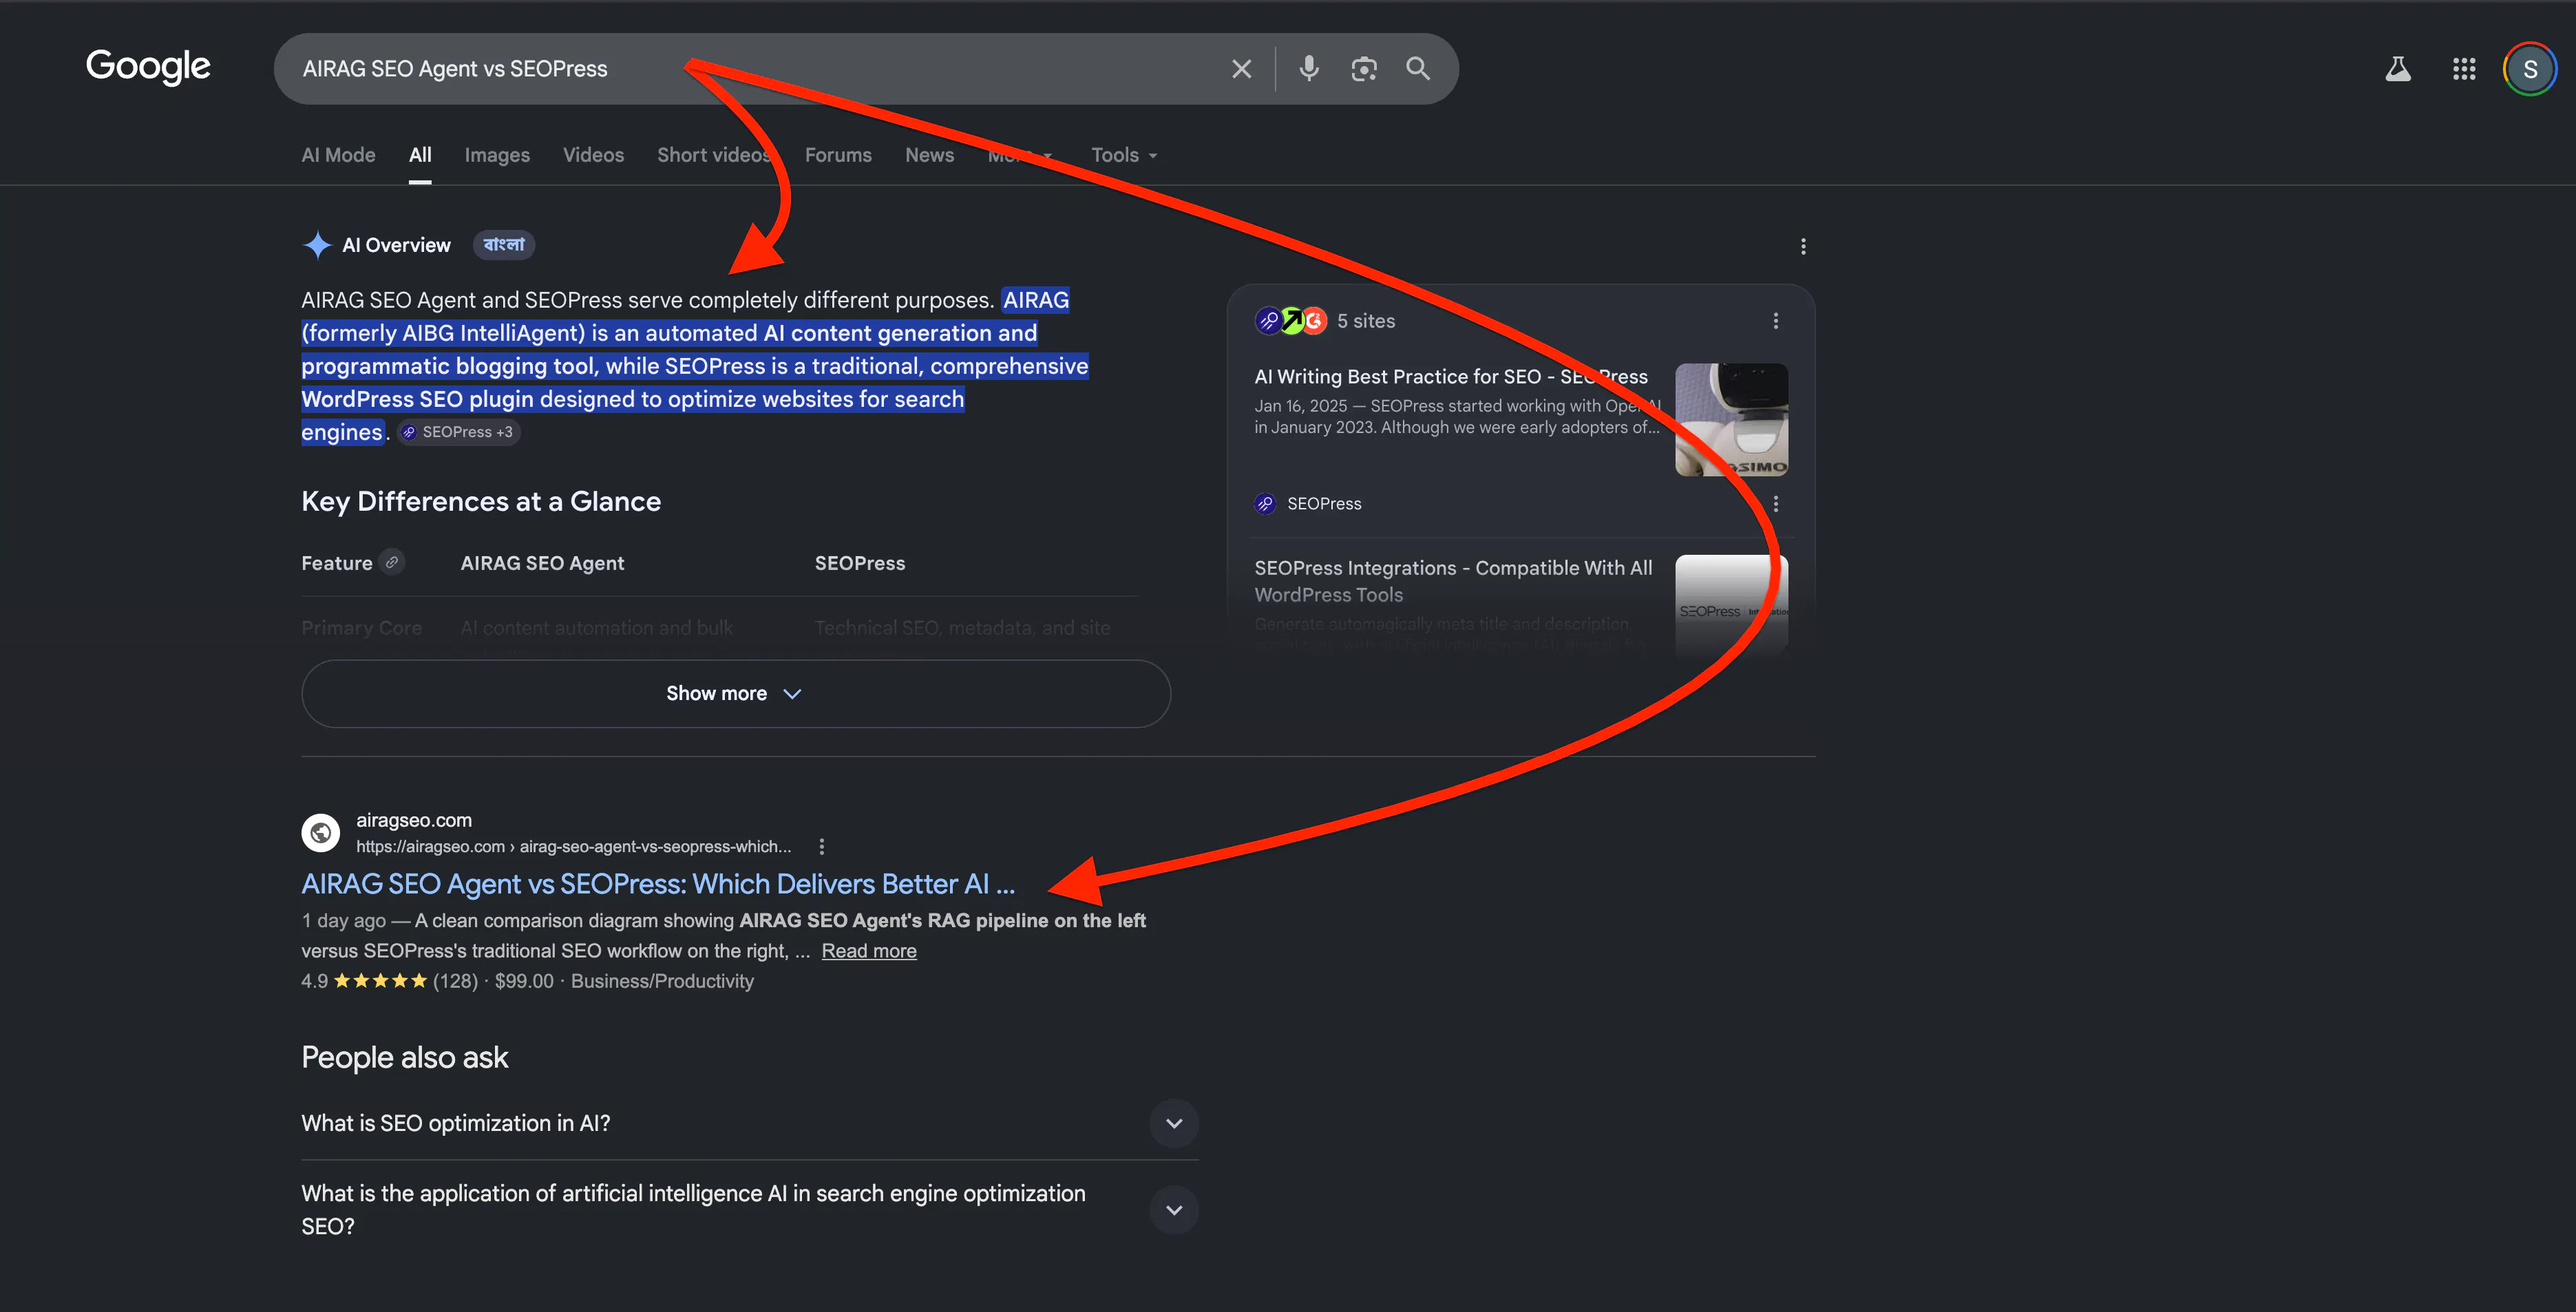Screen dimensions: 2576x1312
Task: Click the SEOPress source name in sidebar
Action: (x=1324, y=504)
